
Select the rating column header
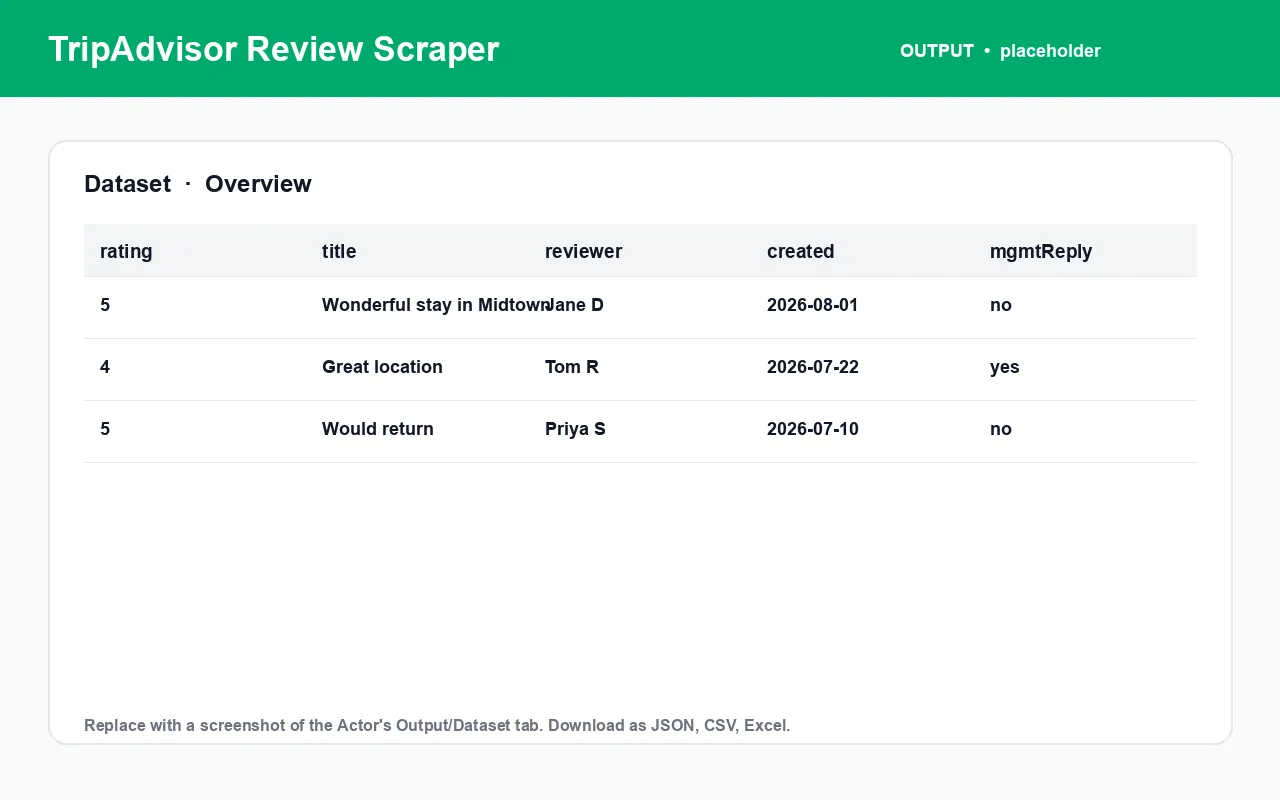pos(126,251)
